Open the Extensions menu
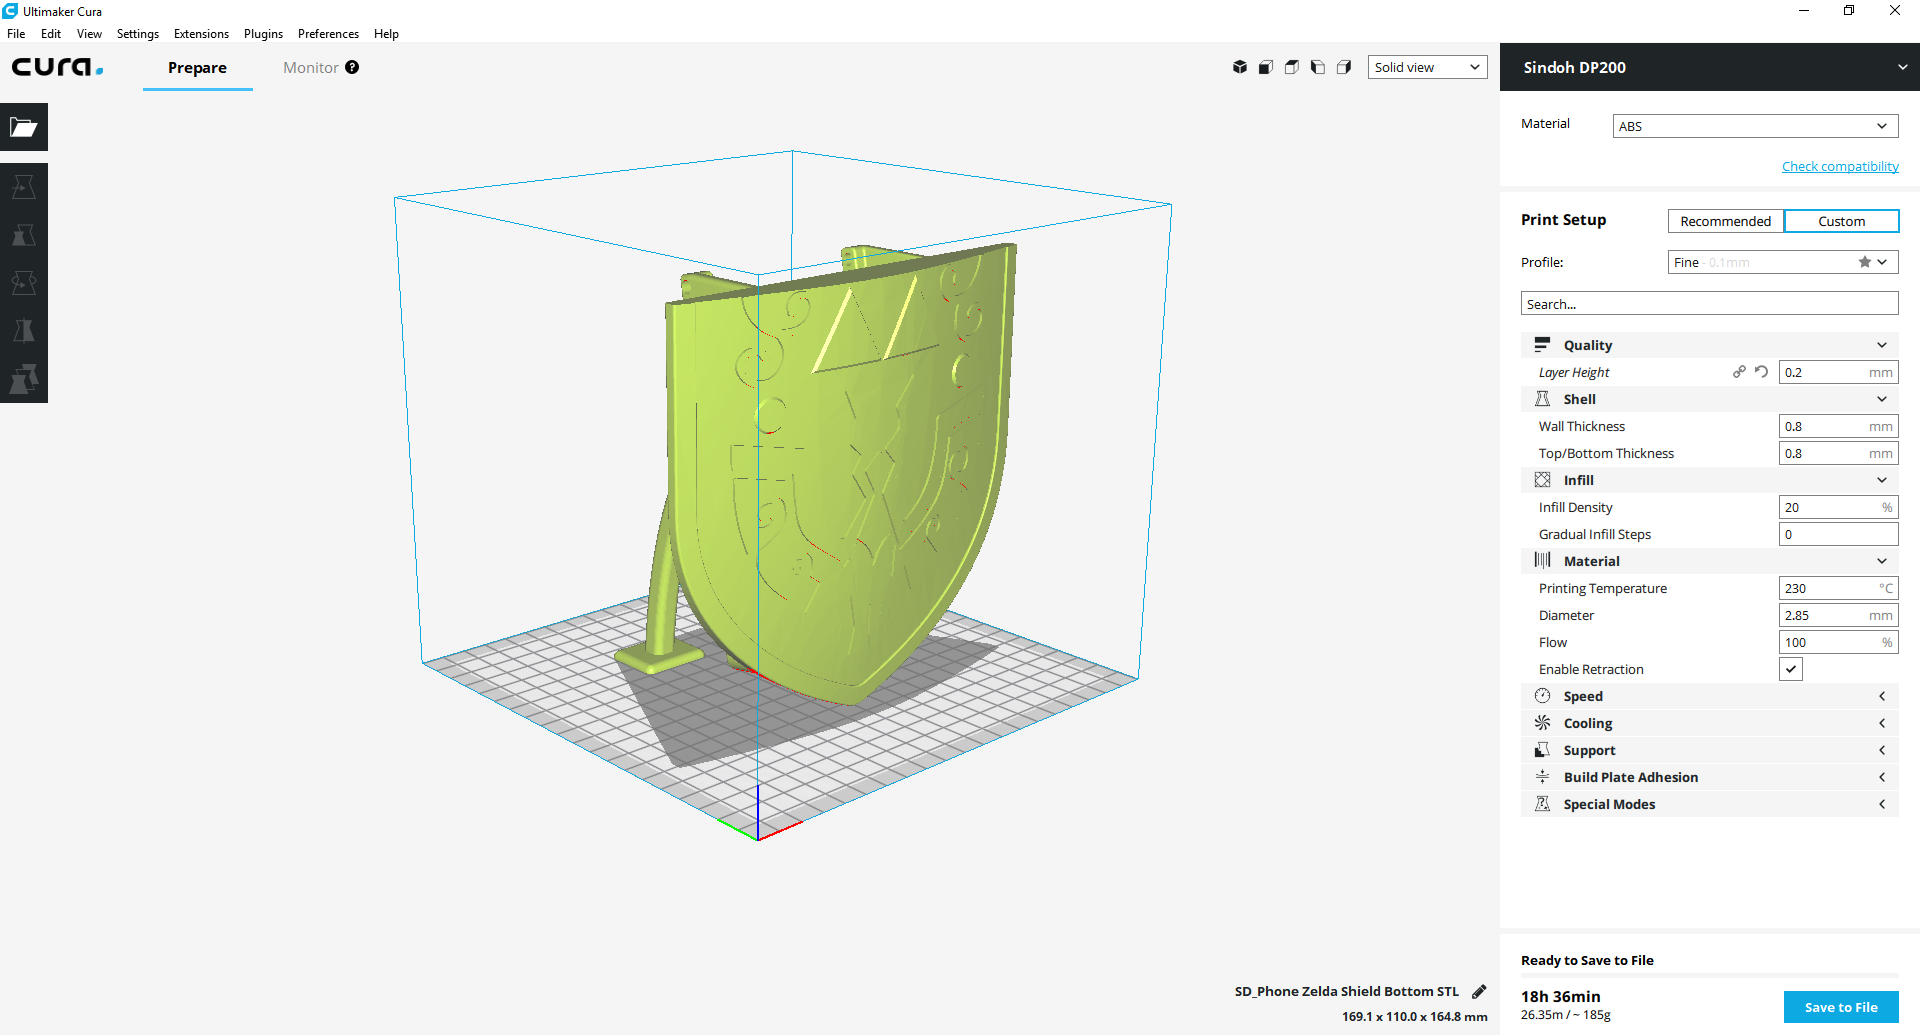 coord(201,33)
